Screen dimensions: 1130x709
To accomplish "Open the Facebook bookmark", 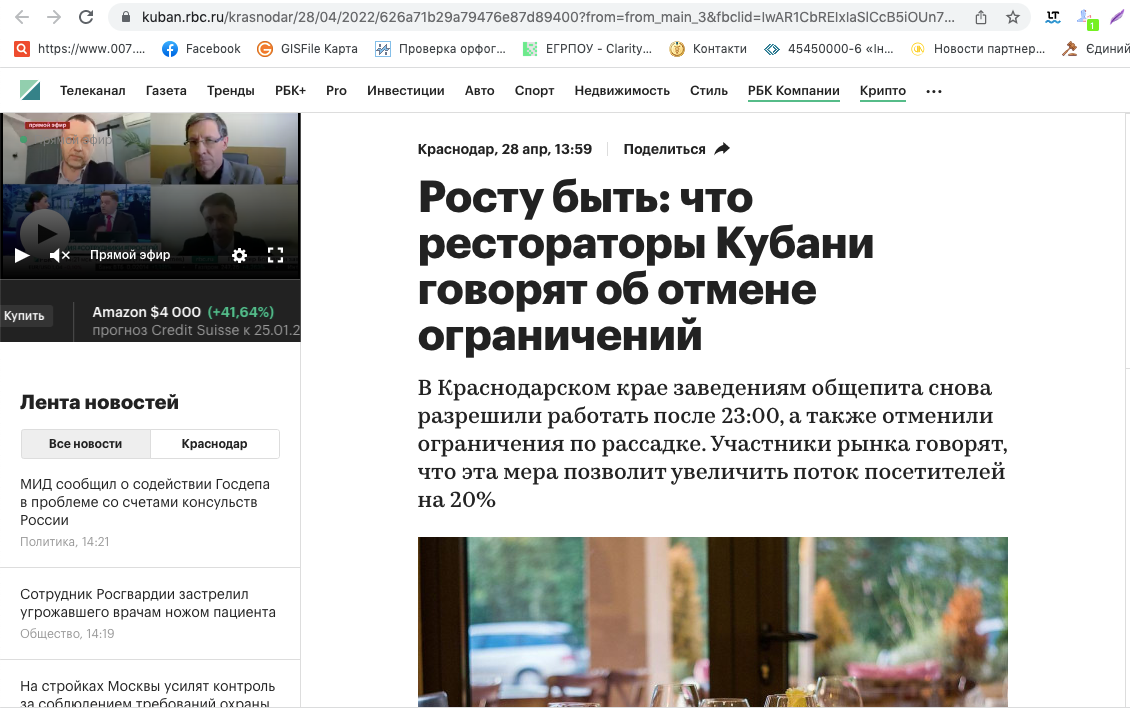I will tap(201, 48).
